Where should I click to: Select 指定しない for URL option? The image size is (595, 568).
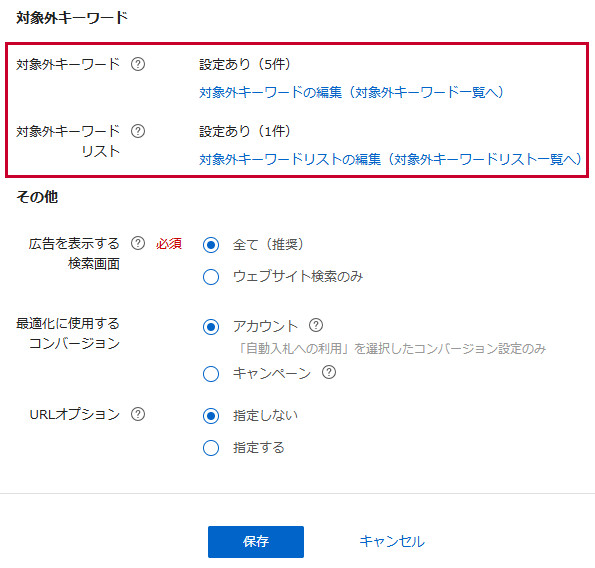[x=211, y=416]
